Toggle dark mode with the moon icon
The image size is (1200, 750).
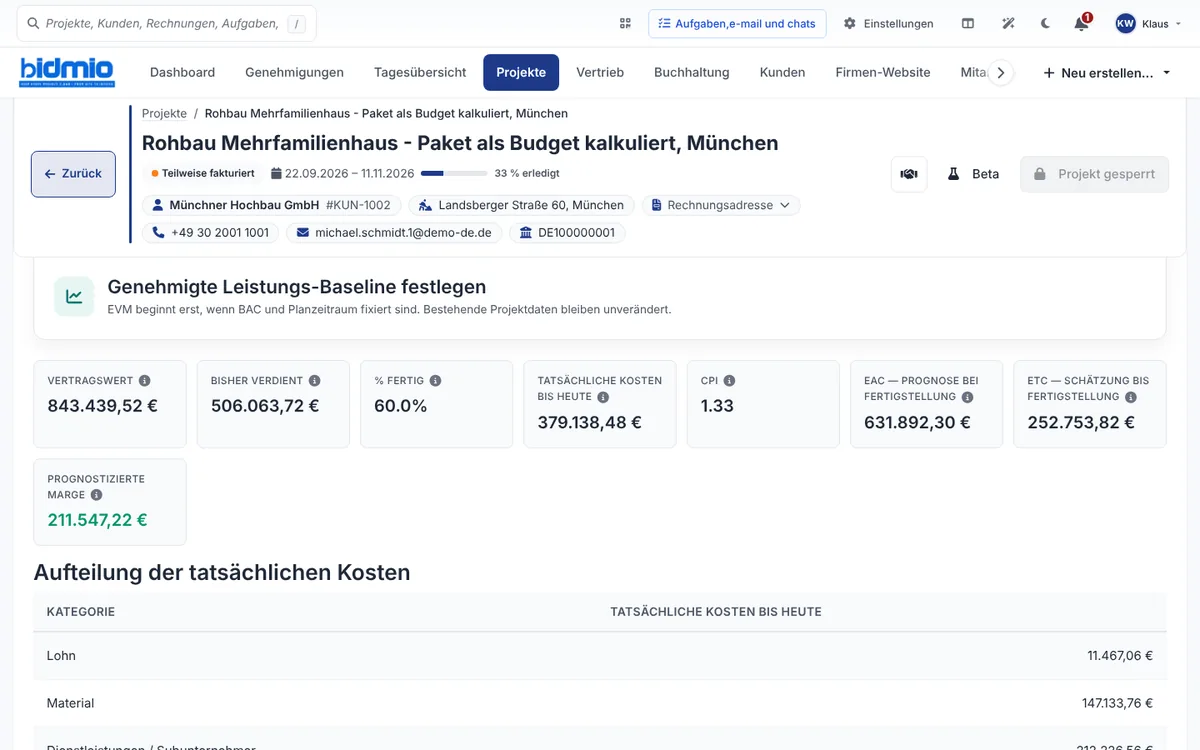tap(1045, 23)
